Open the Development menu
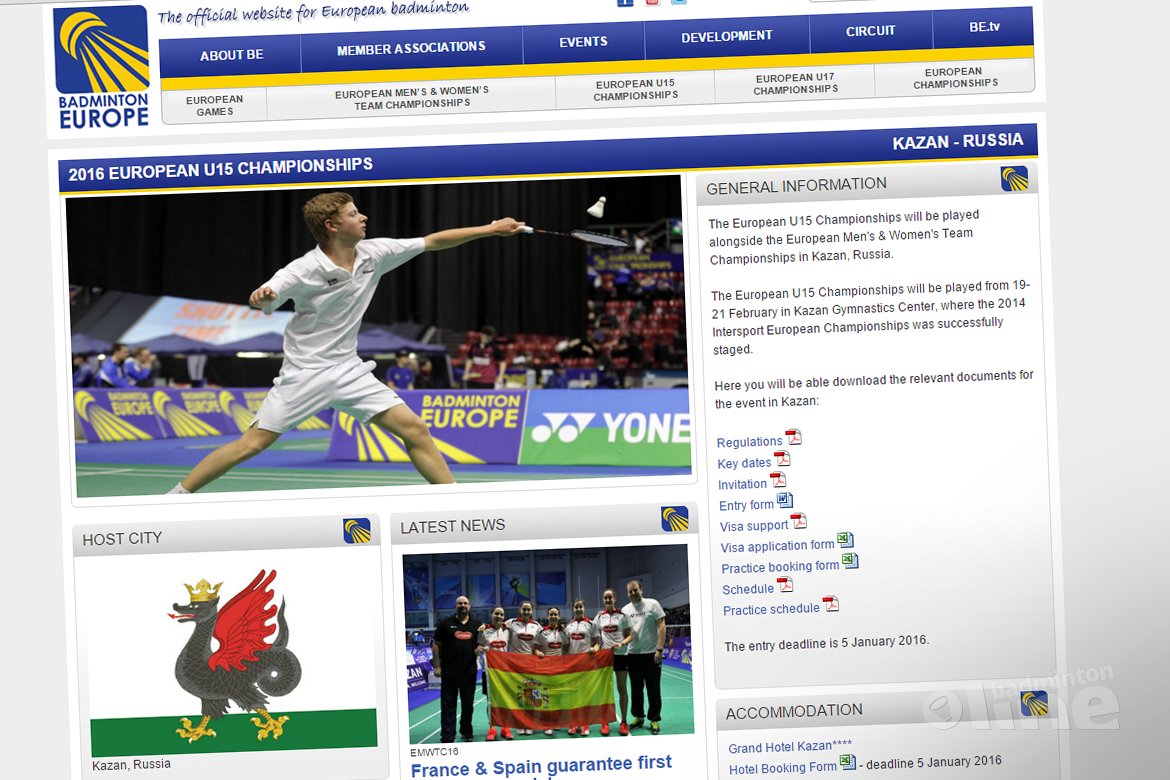This screenshot has height=780, width=1170. [x=727, y=36]
